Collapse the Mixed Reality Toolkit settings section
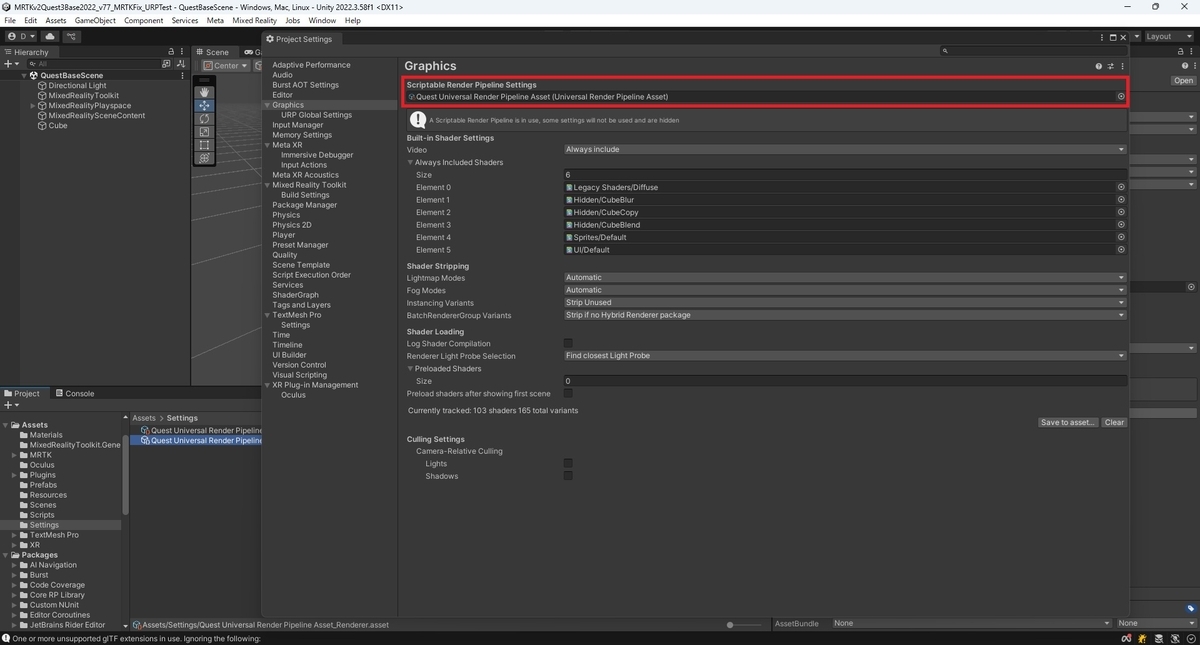The width and height of the screenshot is (1200, 645). [x=266, y=185]
